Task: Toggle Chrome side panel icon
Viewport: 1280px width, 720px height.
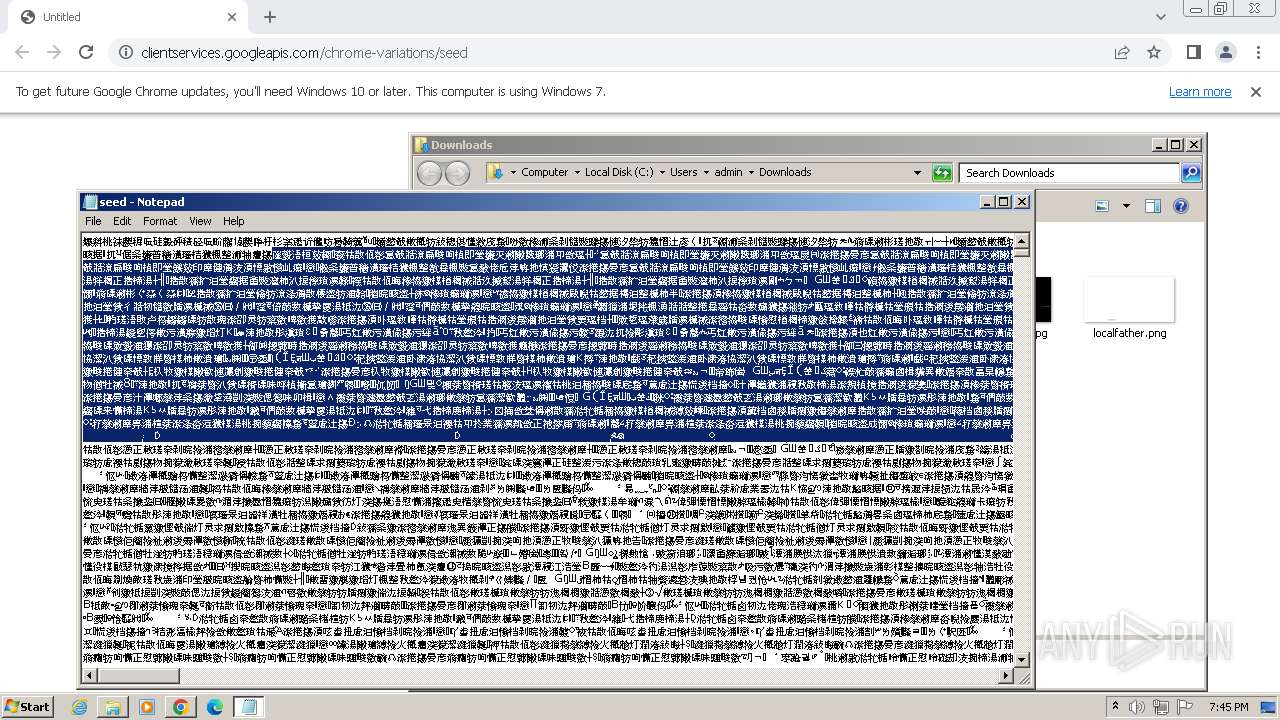Action: (1194, 52)
